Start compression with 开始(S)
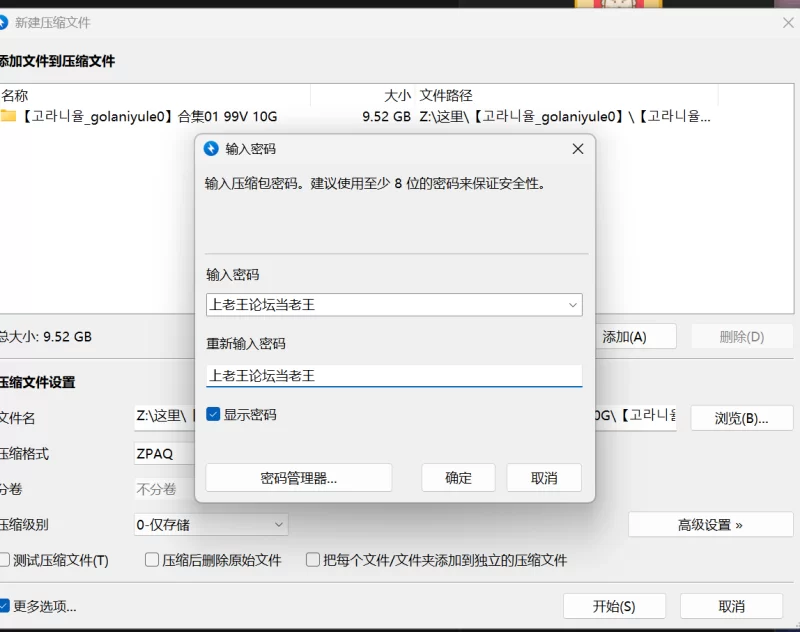800x632 pixels. tap(614, 606)
